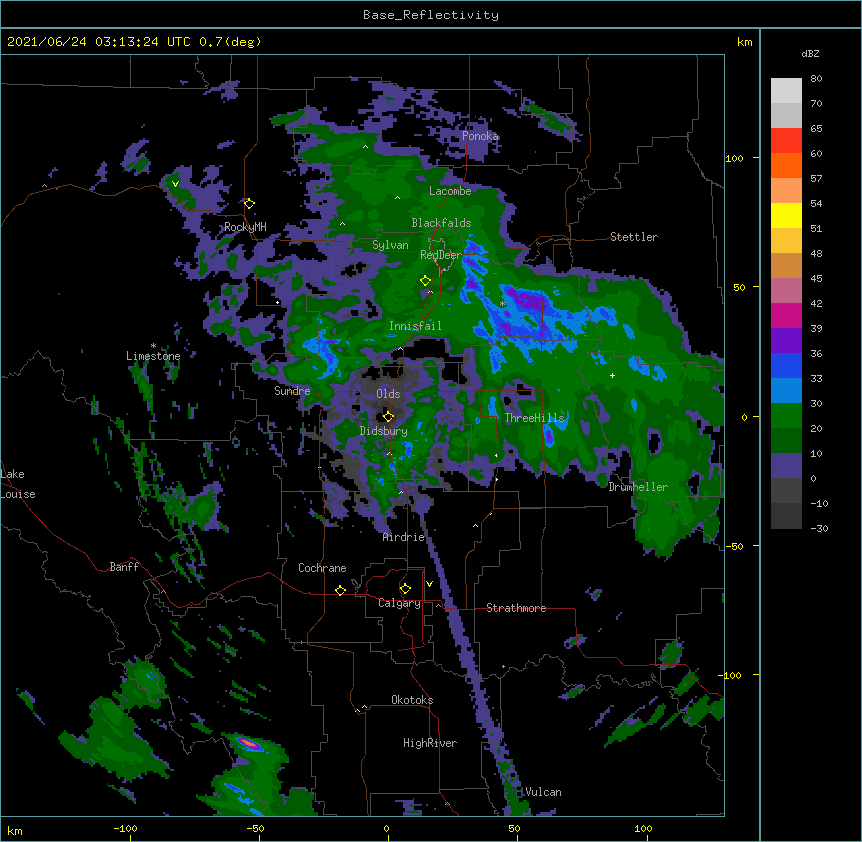
Task: Click the bottom axis tick label -50
Action: (255, 828)
